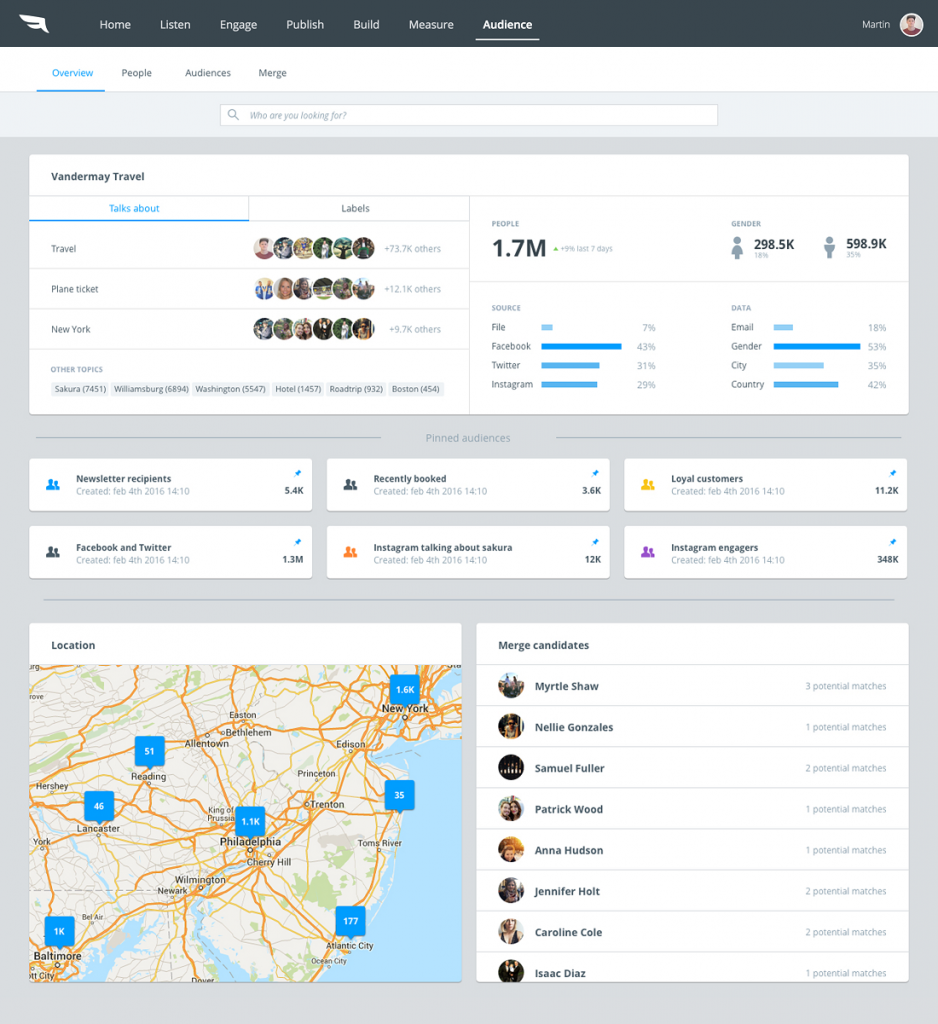Expand the +9.7K others for New York

[414, 328]
